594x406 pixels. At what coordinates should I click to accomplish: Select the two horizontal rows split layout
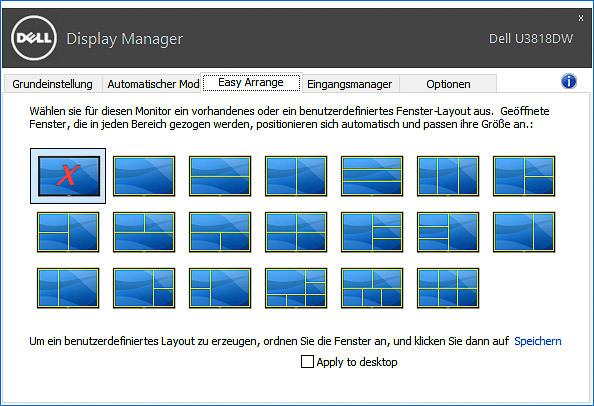[220, 176]
